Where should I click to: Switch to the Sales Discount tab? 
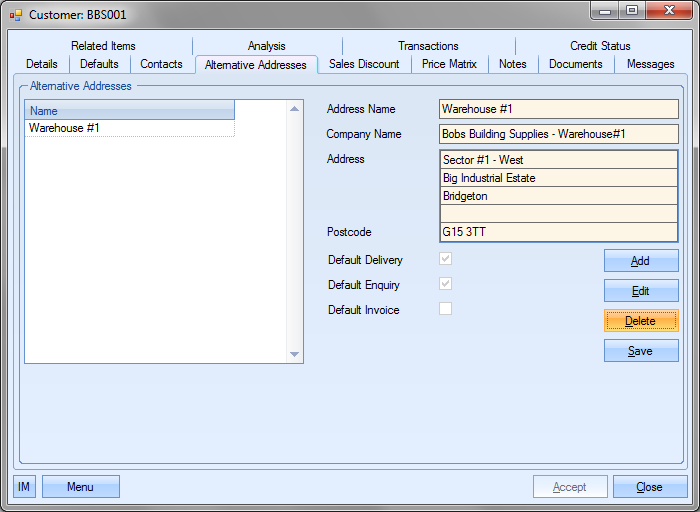coord(364,64)
